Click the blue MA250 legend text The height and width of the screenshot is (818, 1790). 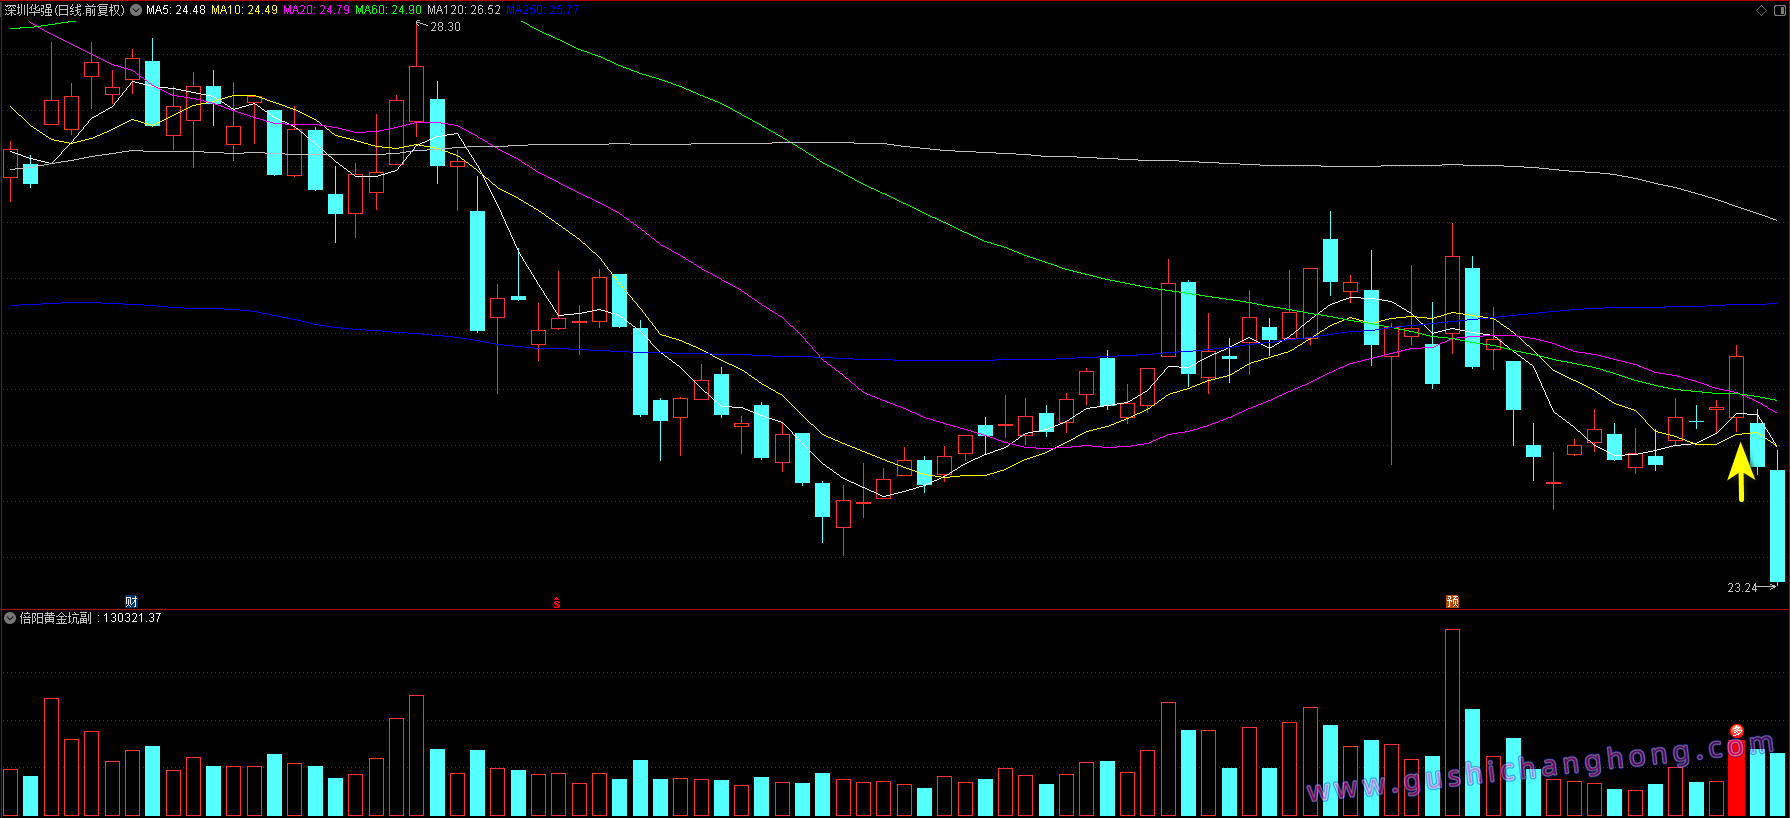542,10
